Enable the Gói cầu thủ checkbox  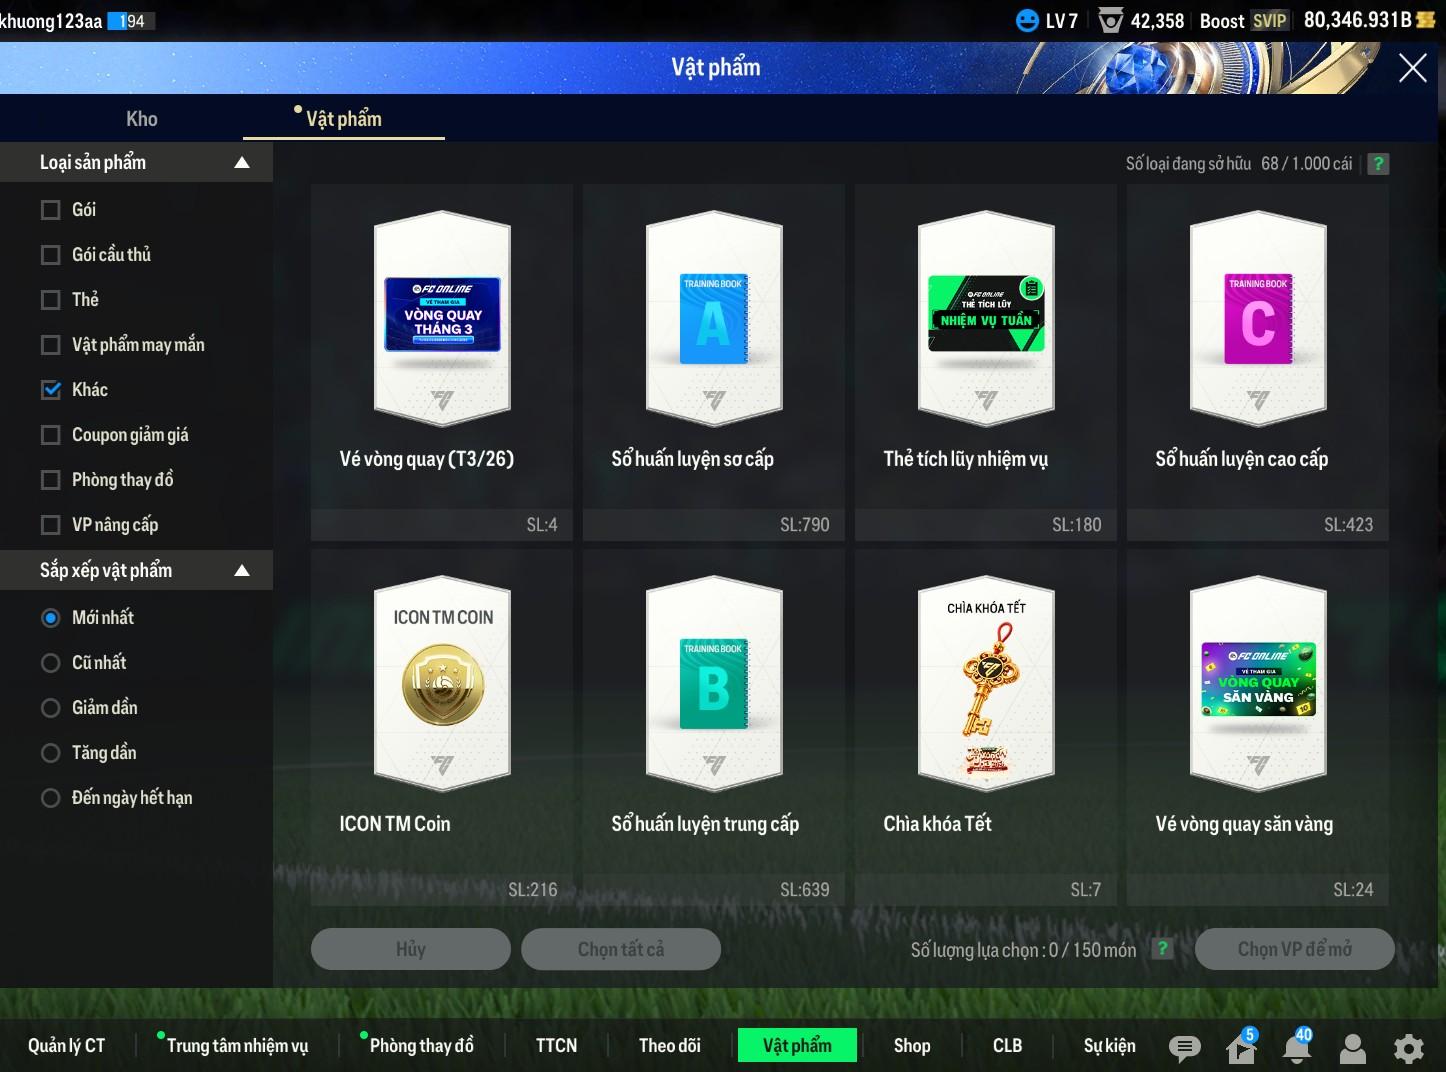coord(51,255)
